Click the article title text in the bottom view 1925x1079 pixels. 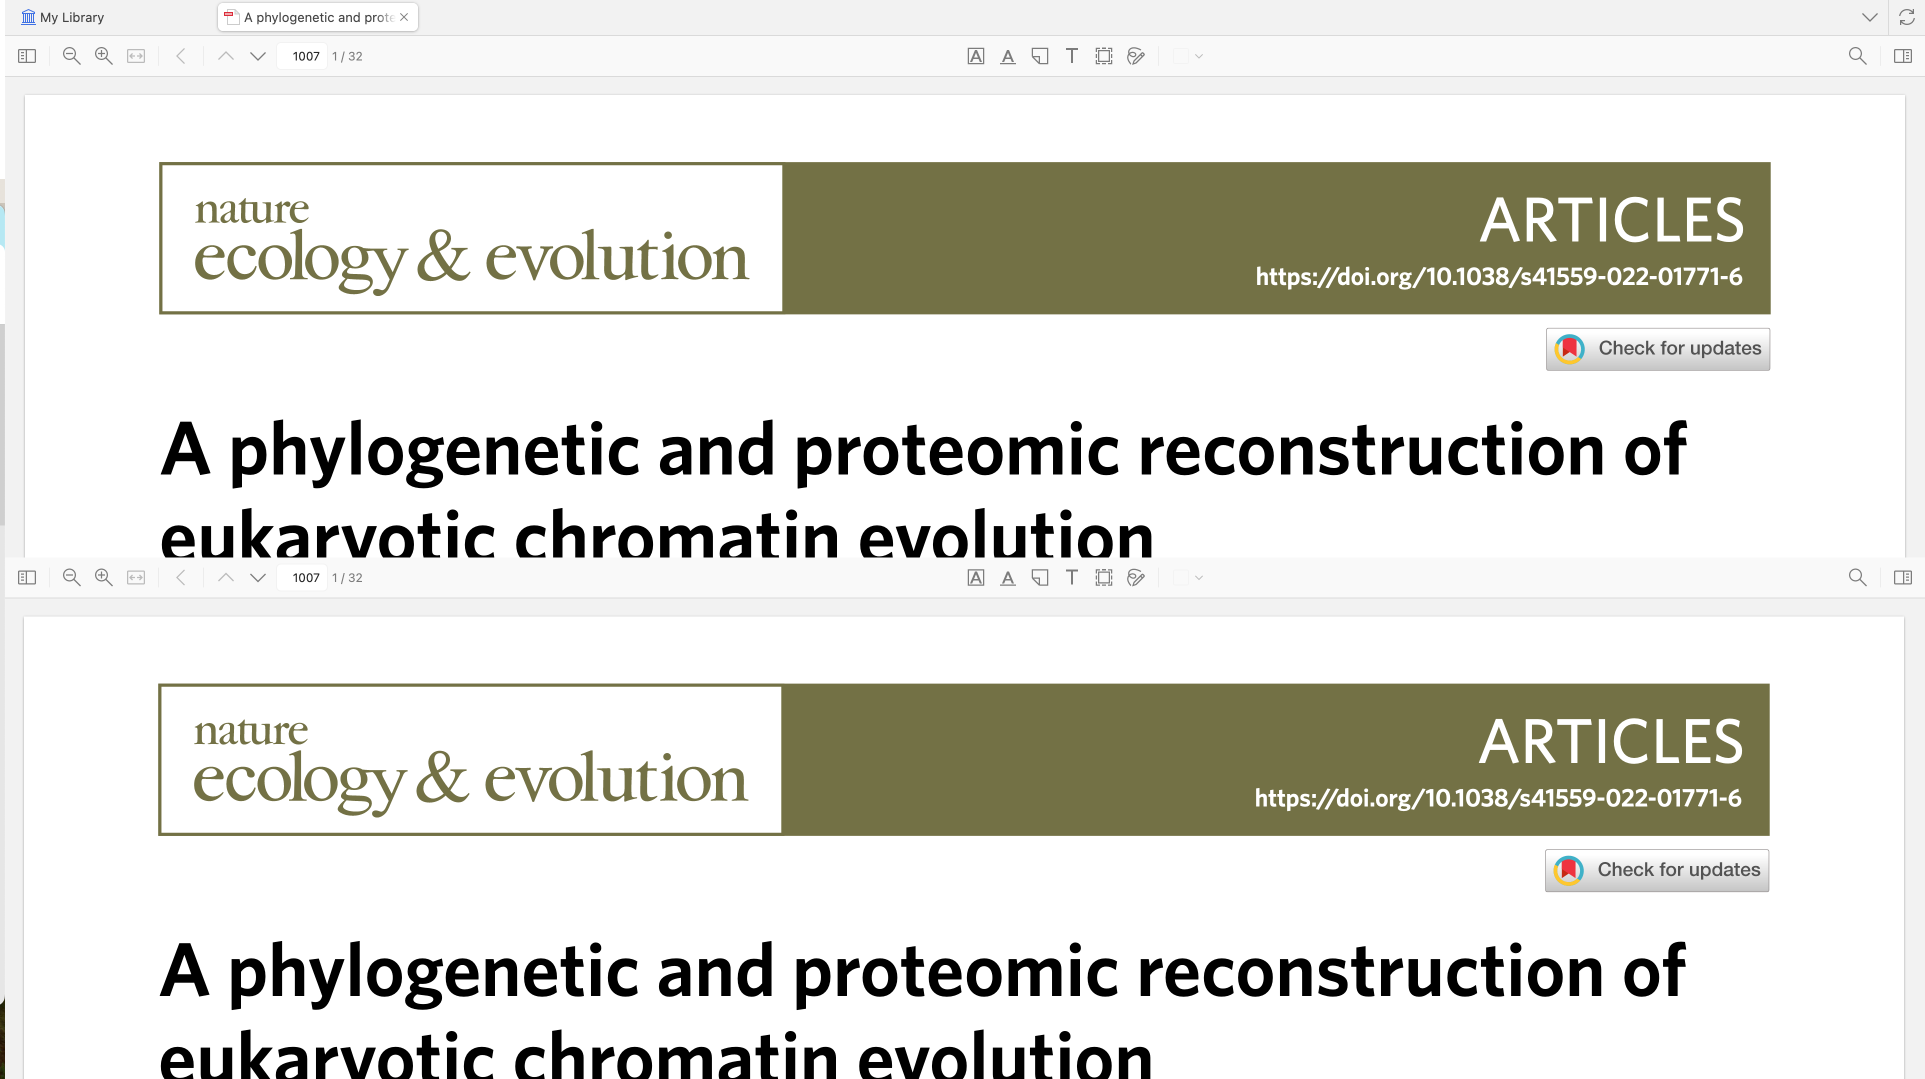[x=922, y=1008]
